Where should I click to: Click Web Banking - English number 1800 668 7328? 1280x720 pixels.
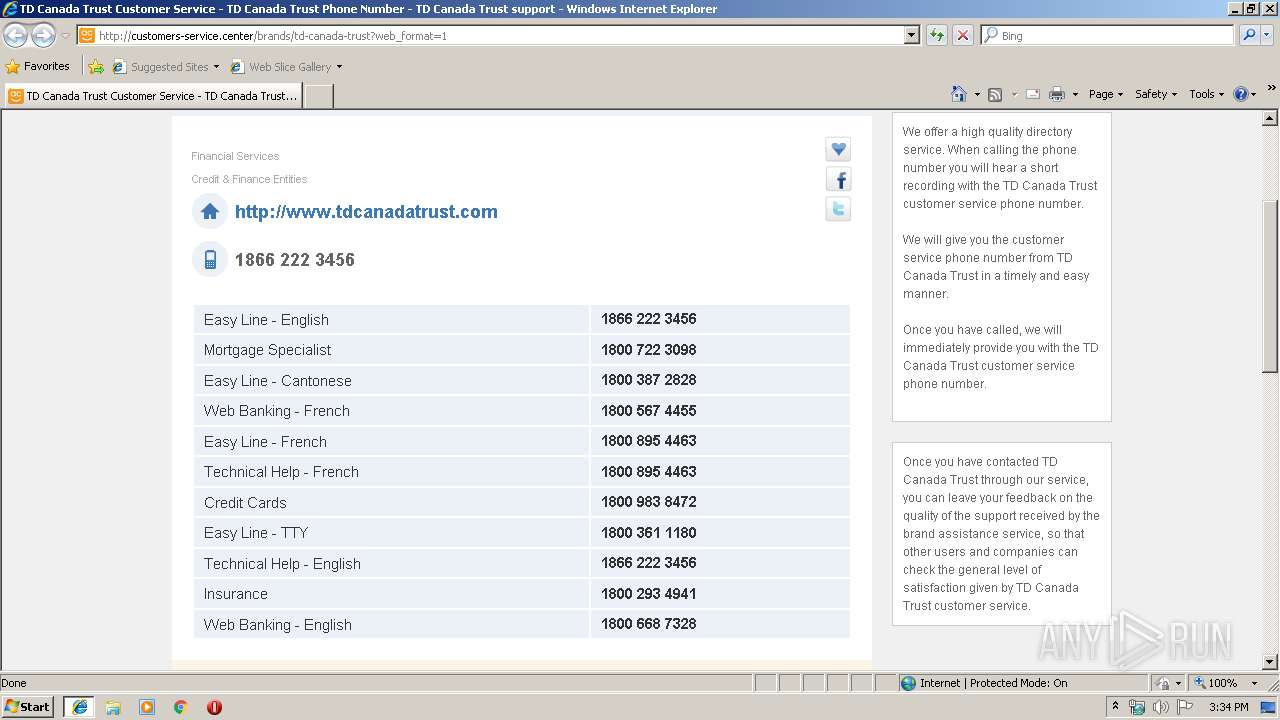click(648, 624)
